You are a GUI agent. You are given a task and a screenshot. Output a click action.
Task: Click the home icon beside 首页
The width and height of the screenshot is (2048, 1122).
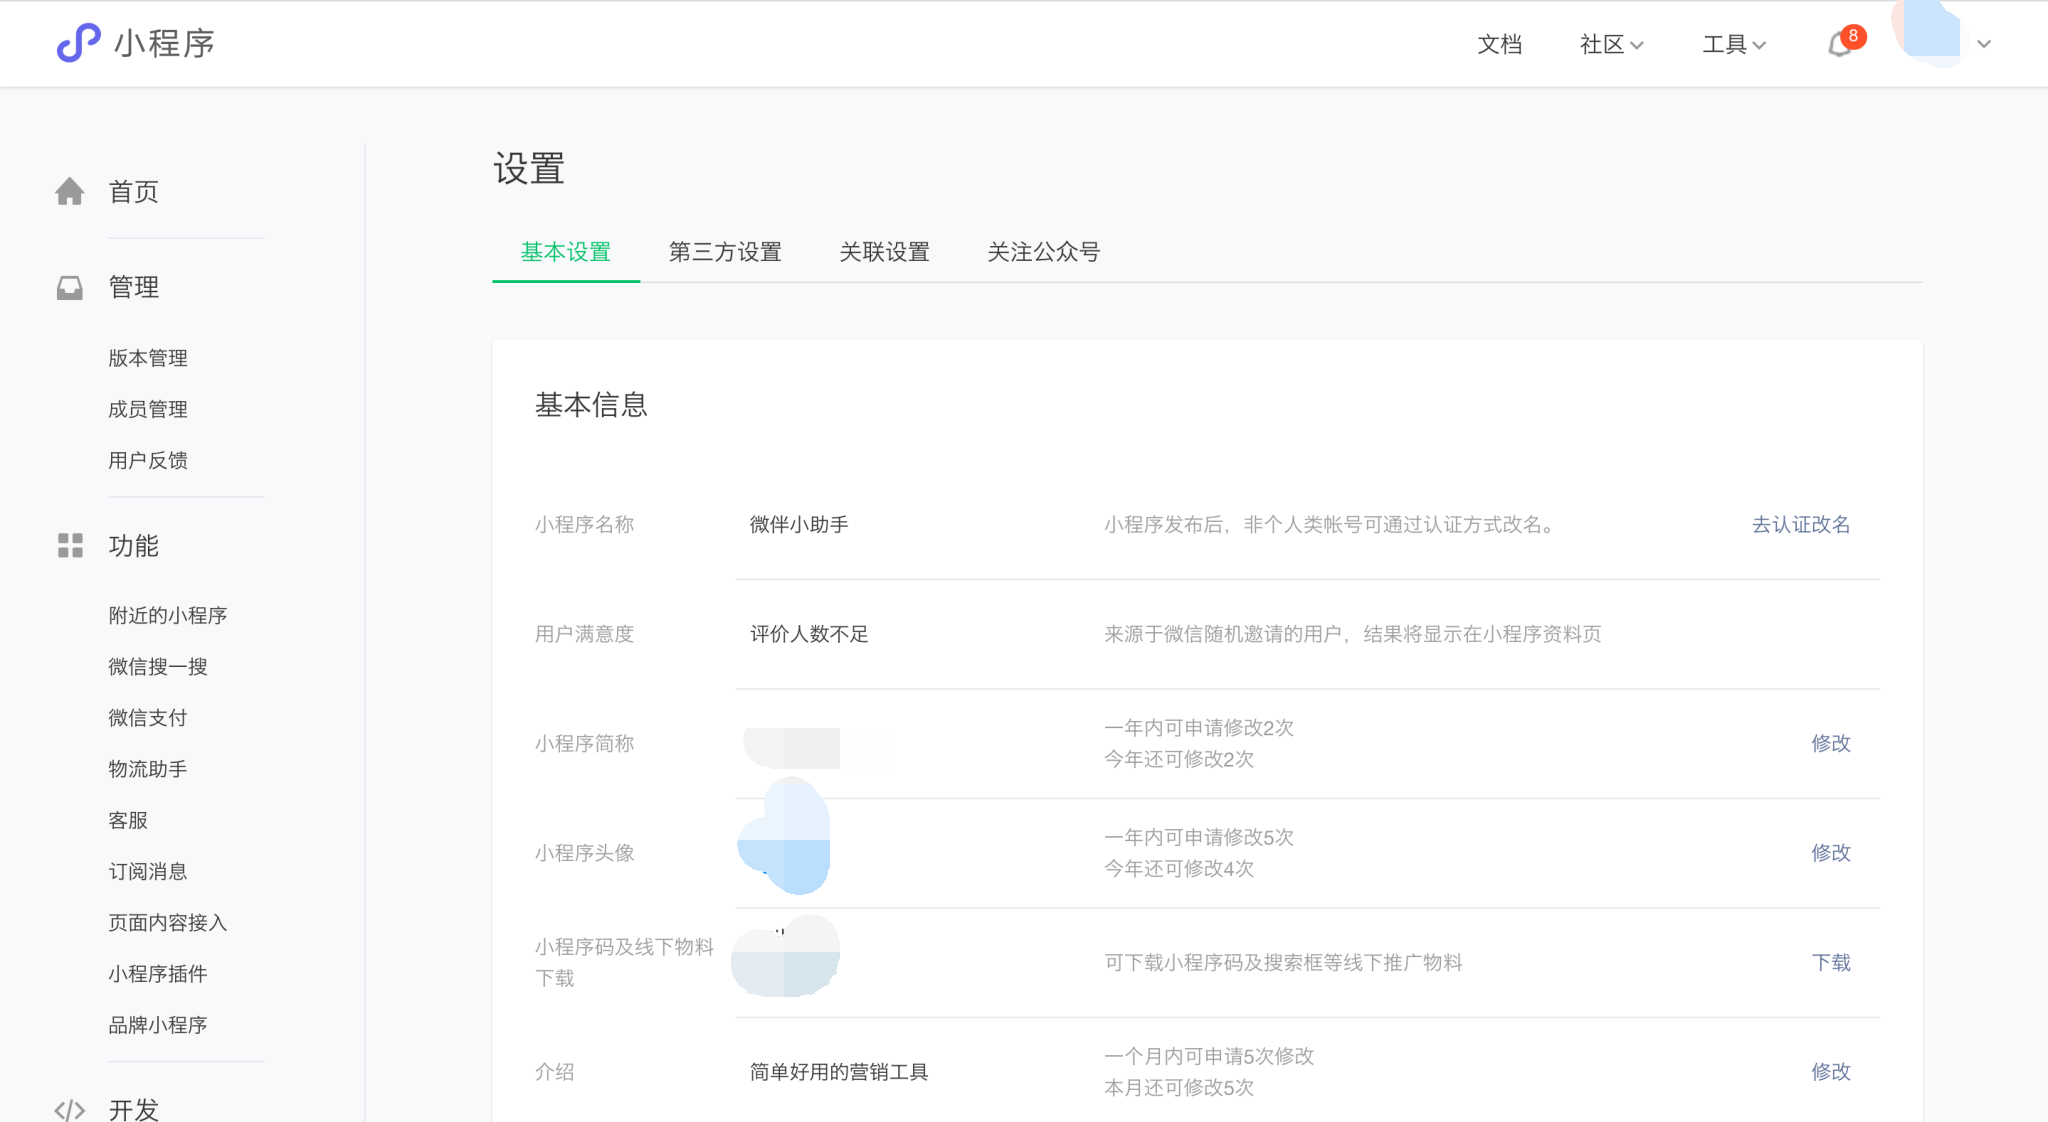(69, 191)
